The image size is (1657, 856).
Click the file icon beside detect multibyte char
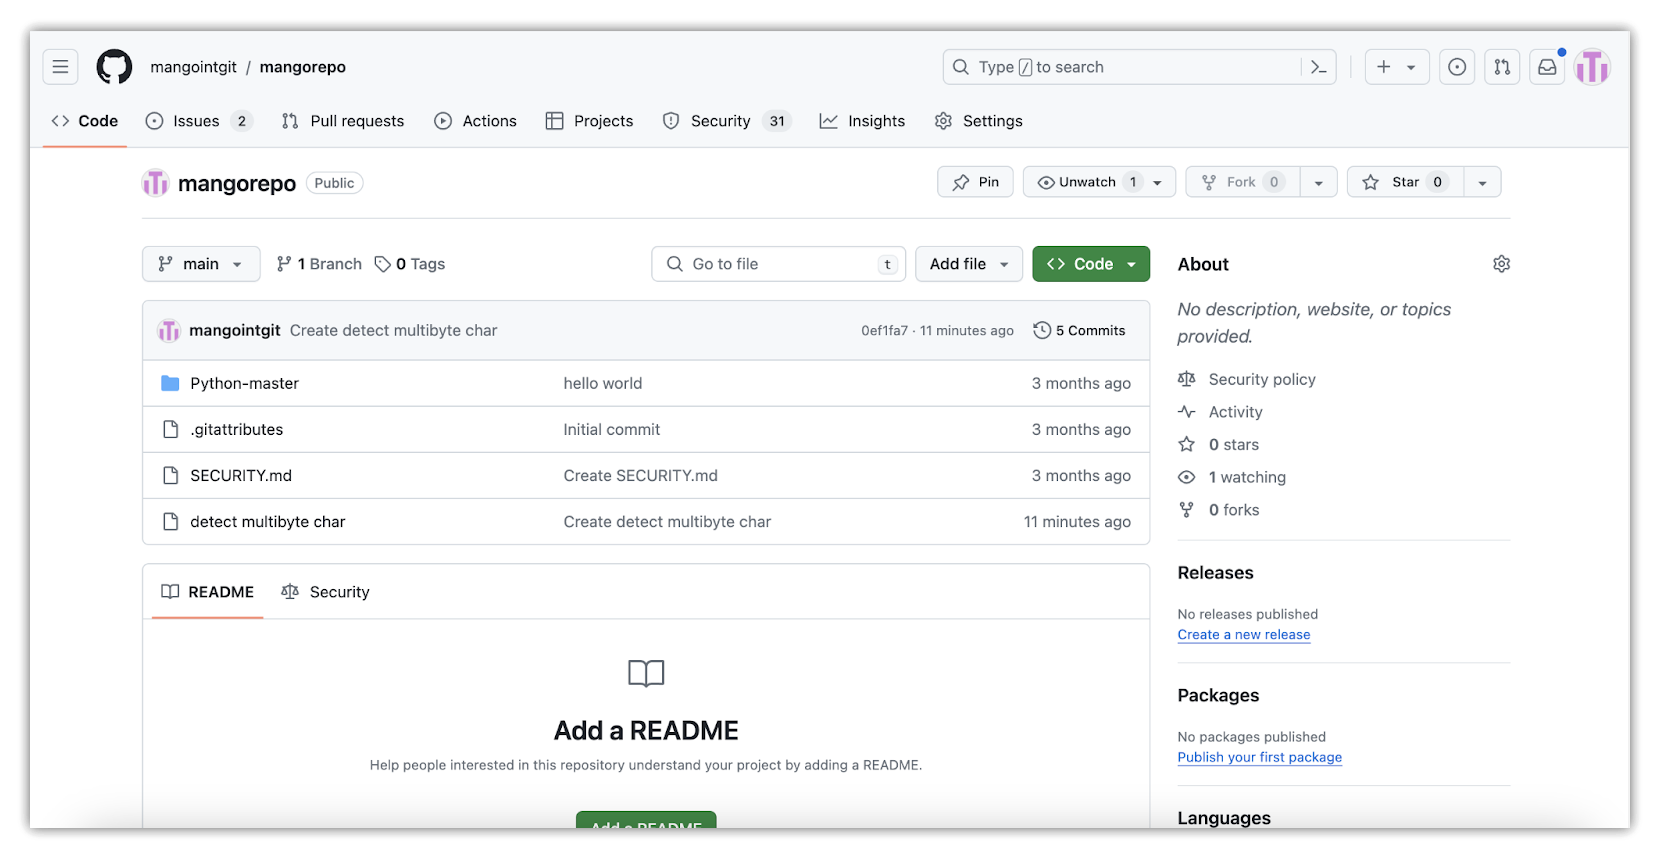tap(170, 521)
